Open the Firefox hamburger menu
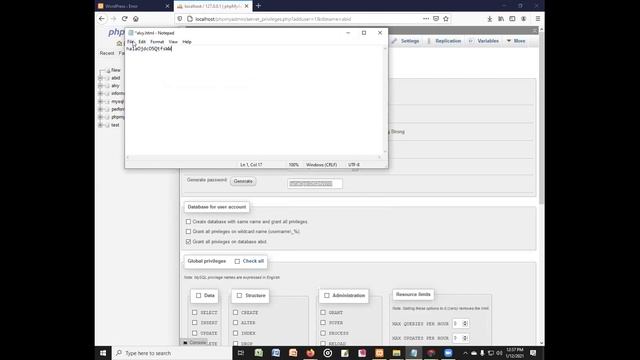The height and width of the screenshot is (360, 640). 538,19
